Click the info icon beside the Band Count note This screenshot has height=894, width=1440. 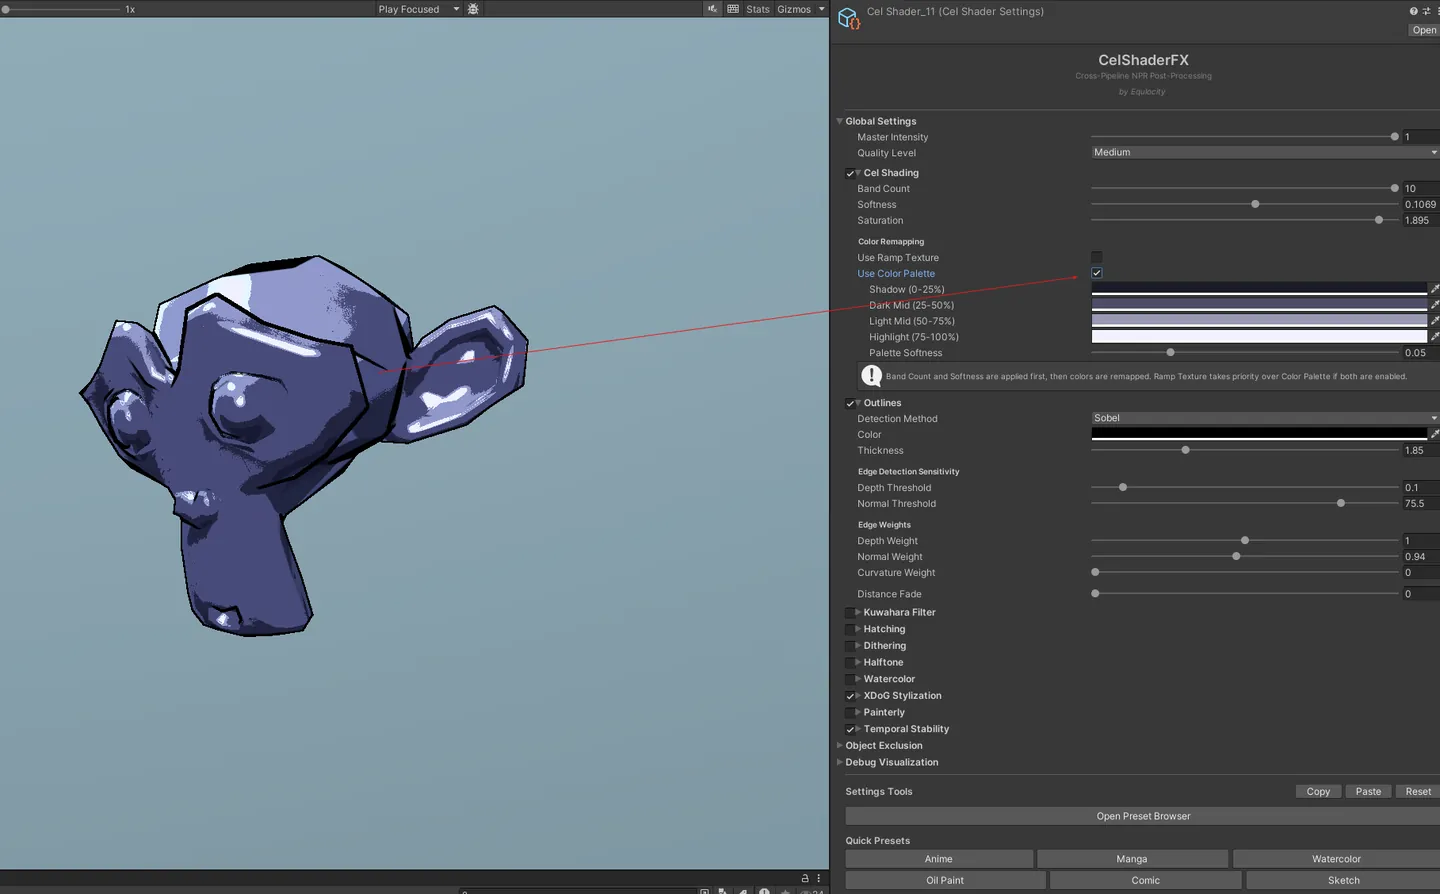871,376
